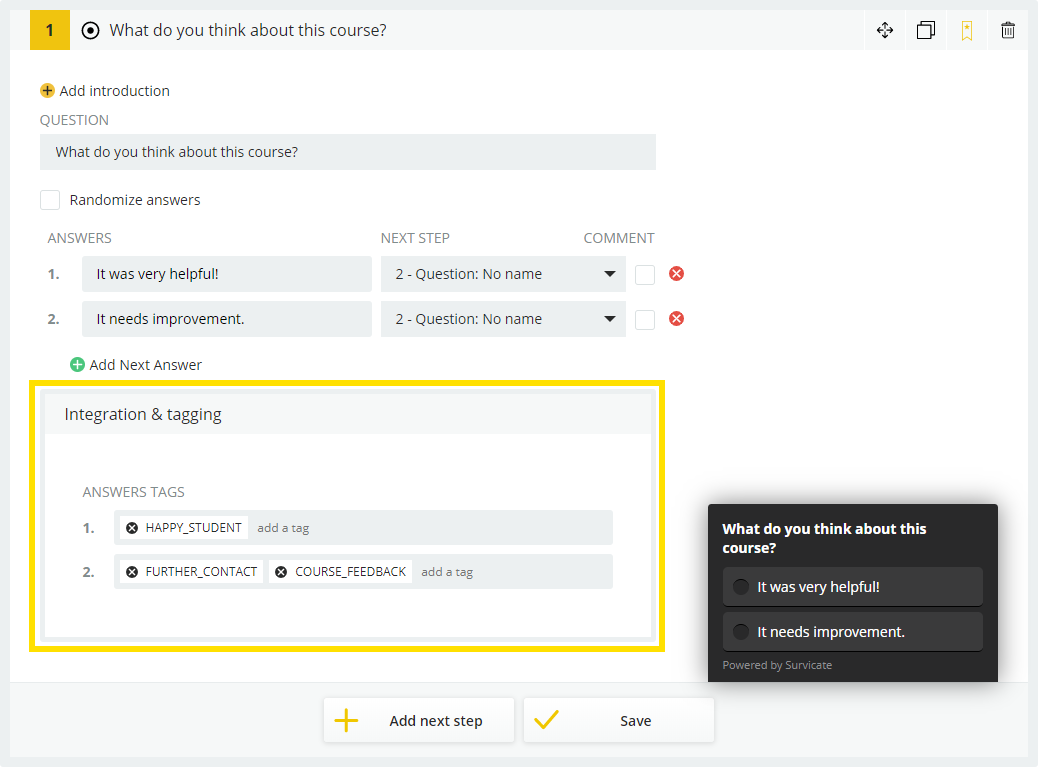Click the question number 1 badge

[50, 31]
